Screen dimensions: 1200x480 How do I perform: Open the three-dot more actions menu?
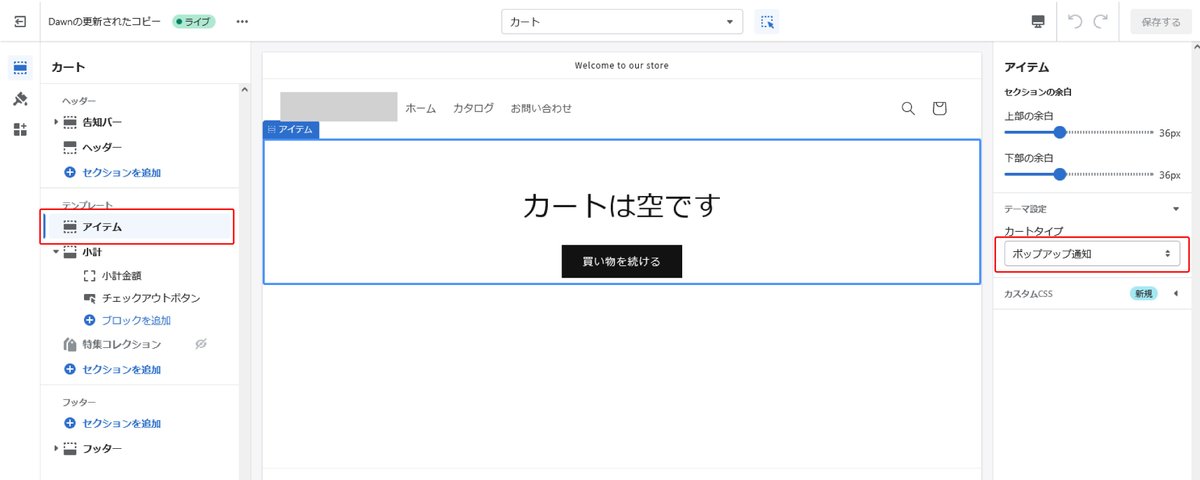pyautogui.click(x=242, y=21)
